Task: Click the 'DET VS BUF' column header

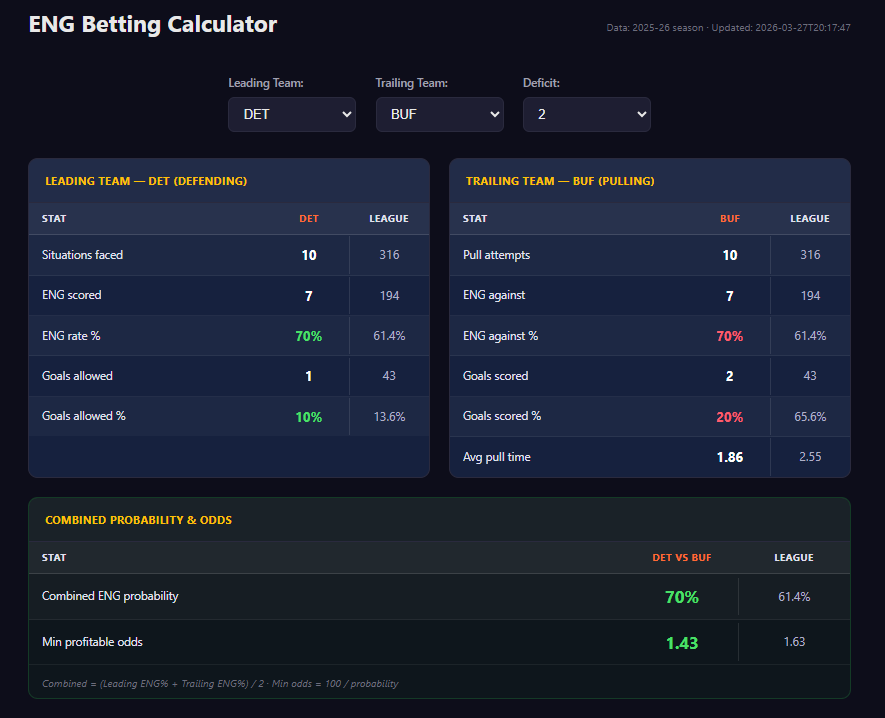Action: pos(682,558)
